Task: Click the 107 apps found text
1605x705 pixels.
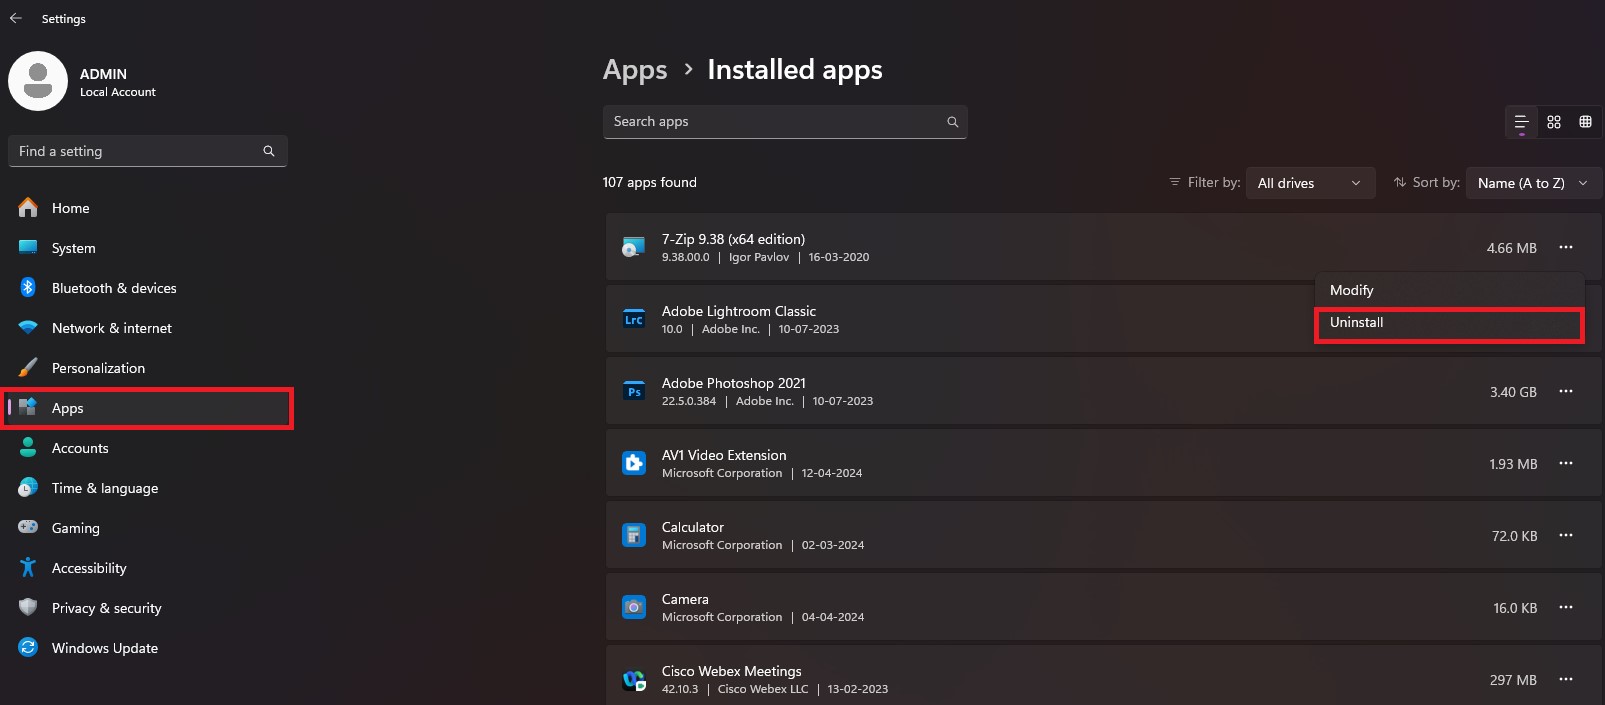Action: click(650, 182)
